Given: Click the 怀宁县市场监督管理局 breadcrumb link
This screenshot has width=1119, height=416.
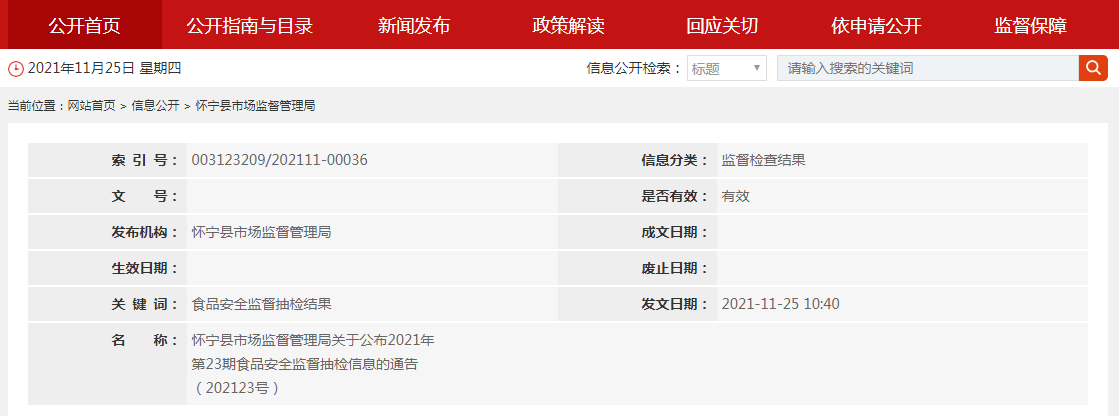Looking at the screenshot, I should [255, 106].
